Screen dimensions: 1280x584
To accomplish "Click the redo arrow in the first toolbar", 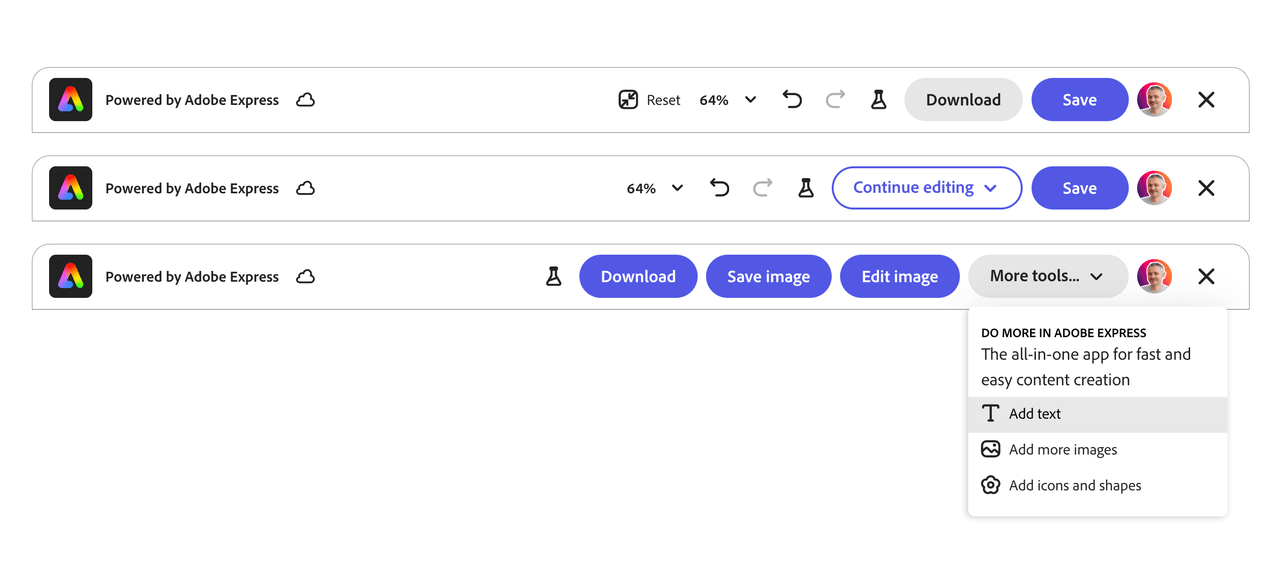I will click(835, 100).
